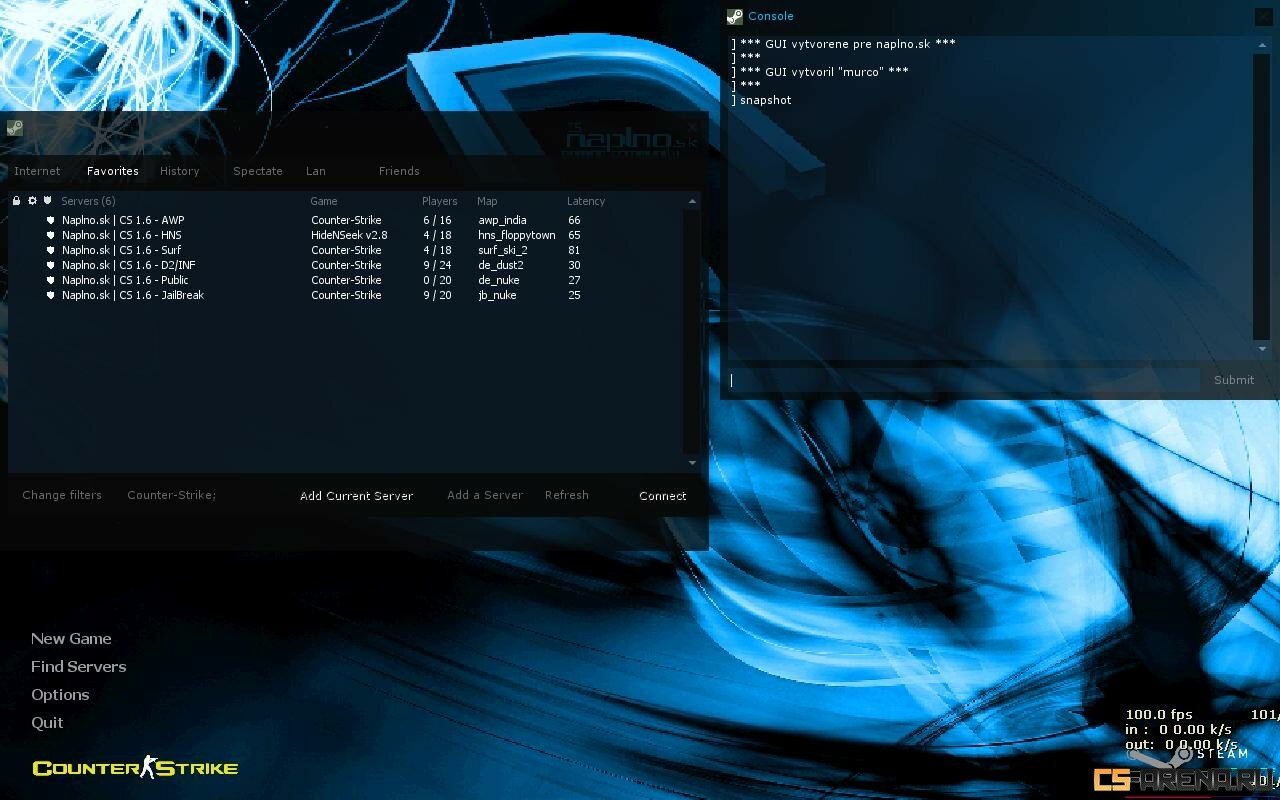Open the History tab
The height and width of the screenshot is (800, 1280).
click(180, 171)
